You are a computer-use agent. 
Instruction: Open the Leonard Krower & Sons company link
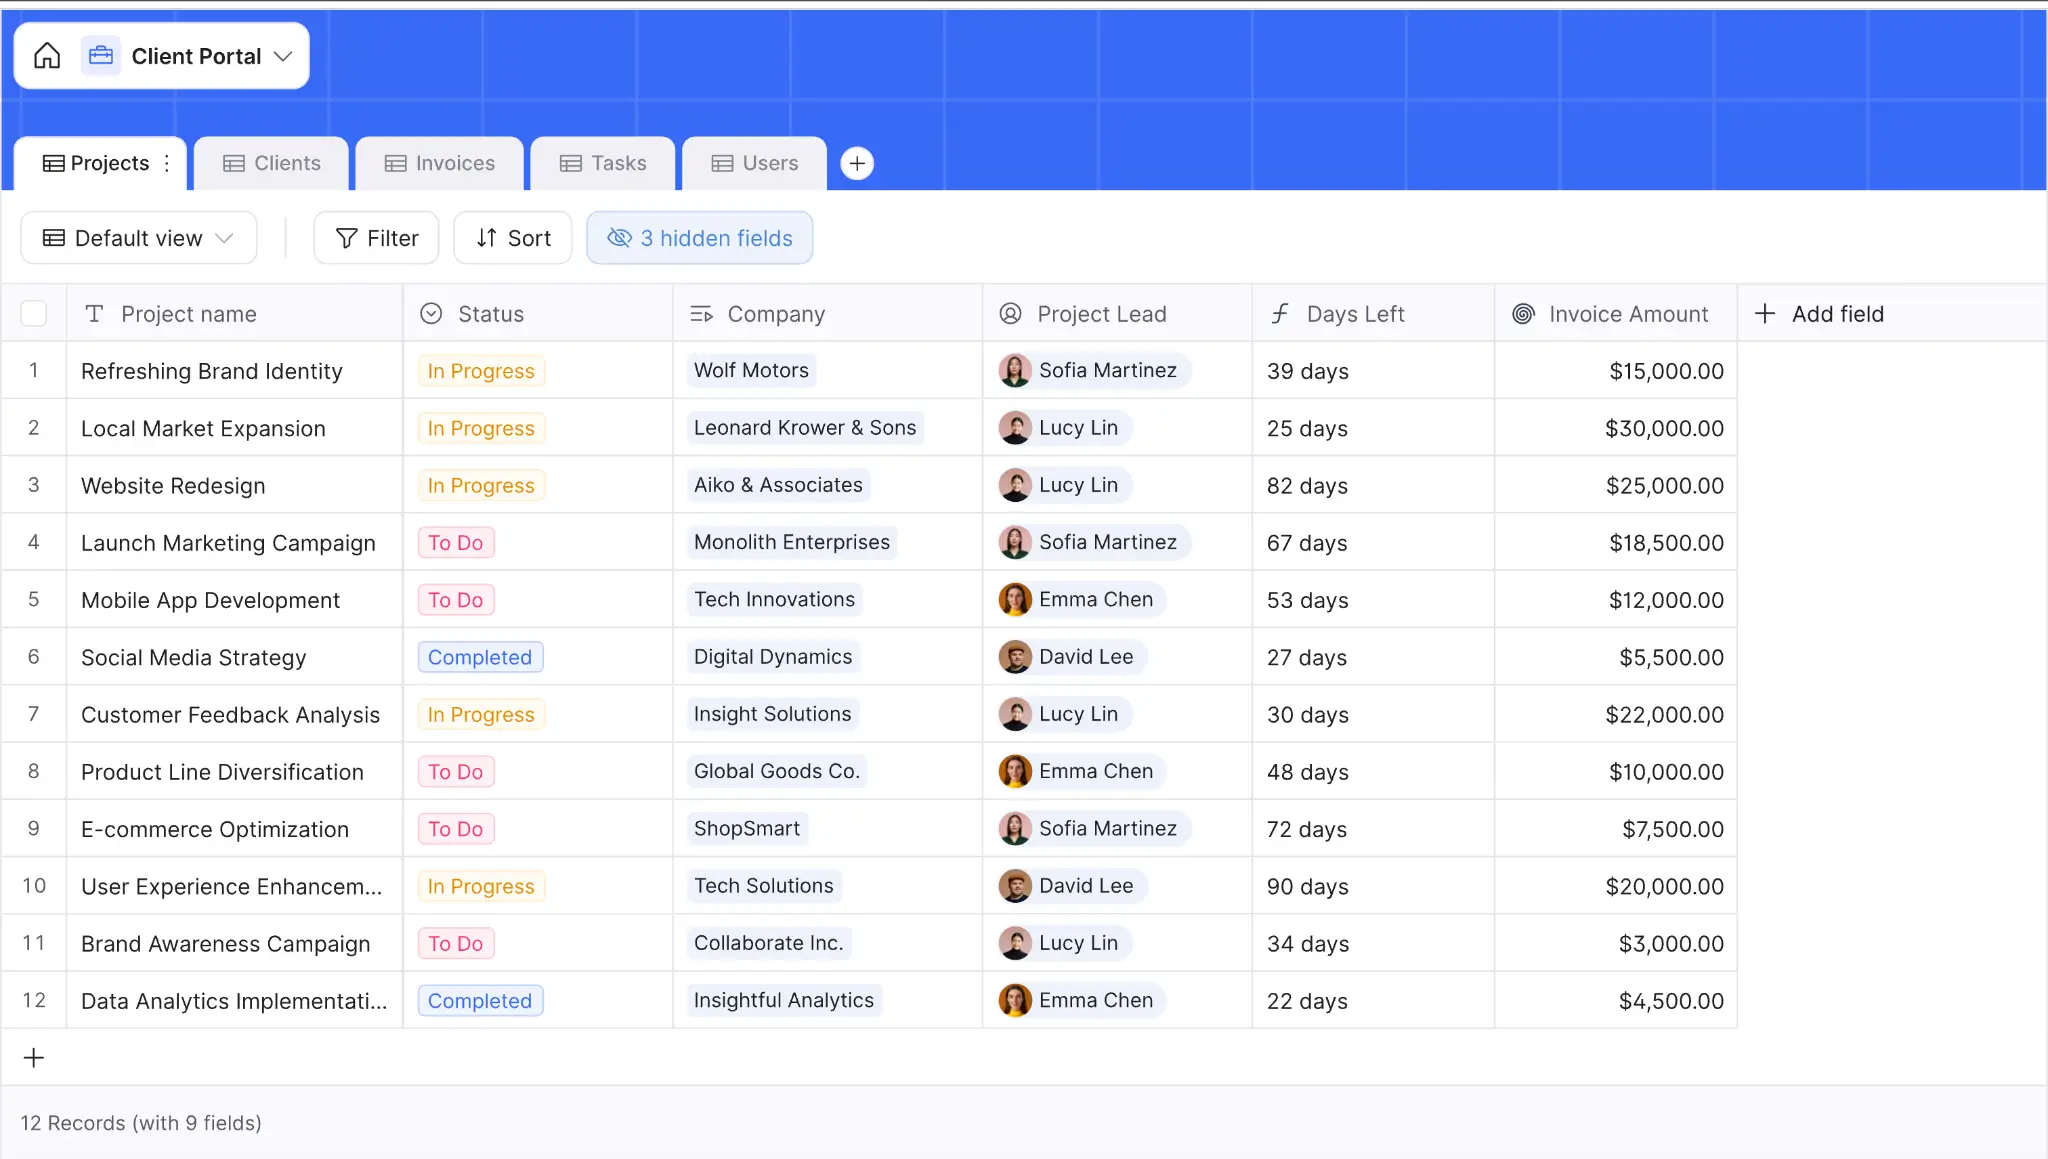click(805, 427)
